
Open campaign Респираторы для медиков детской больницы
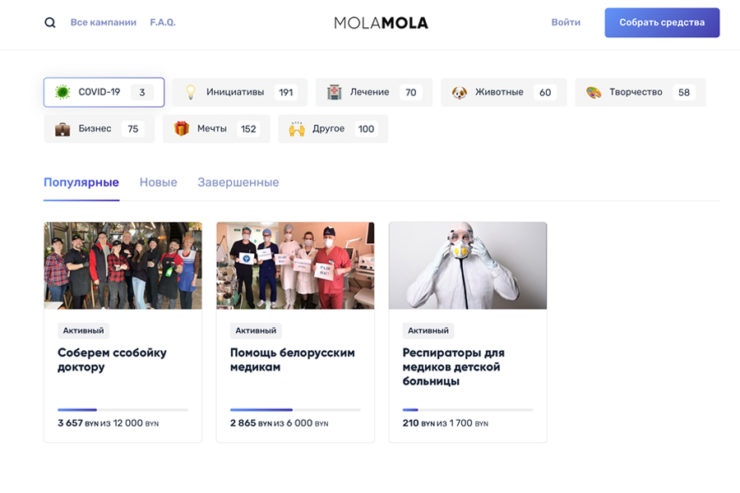click(454, 367)
